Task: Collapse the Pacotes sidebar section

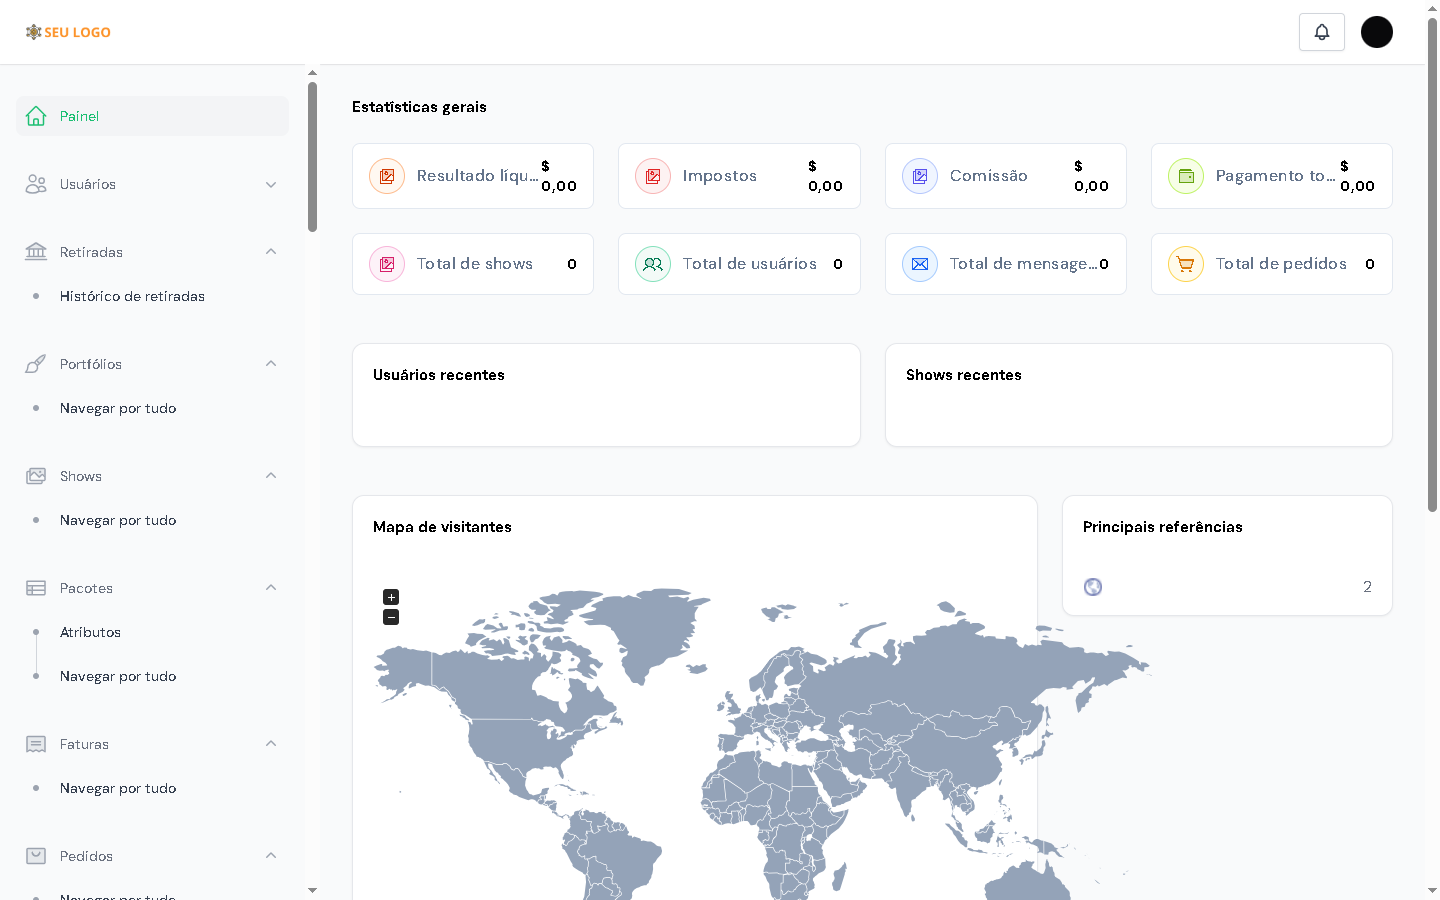Action: [271, 588]
